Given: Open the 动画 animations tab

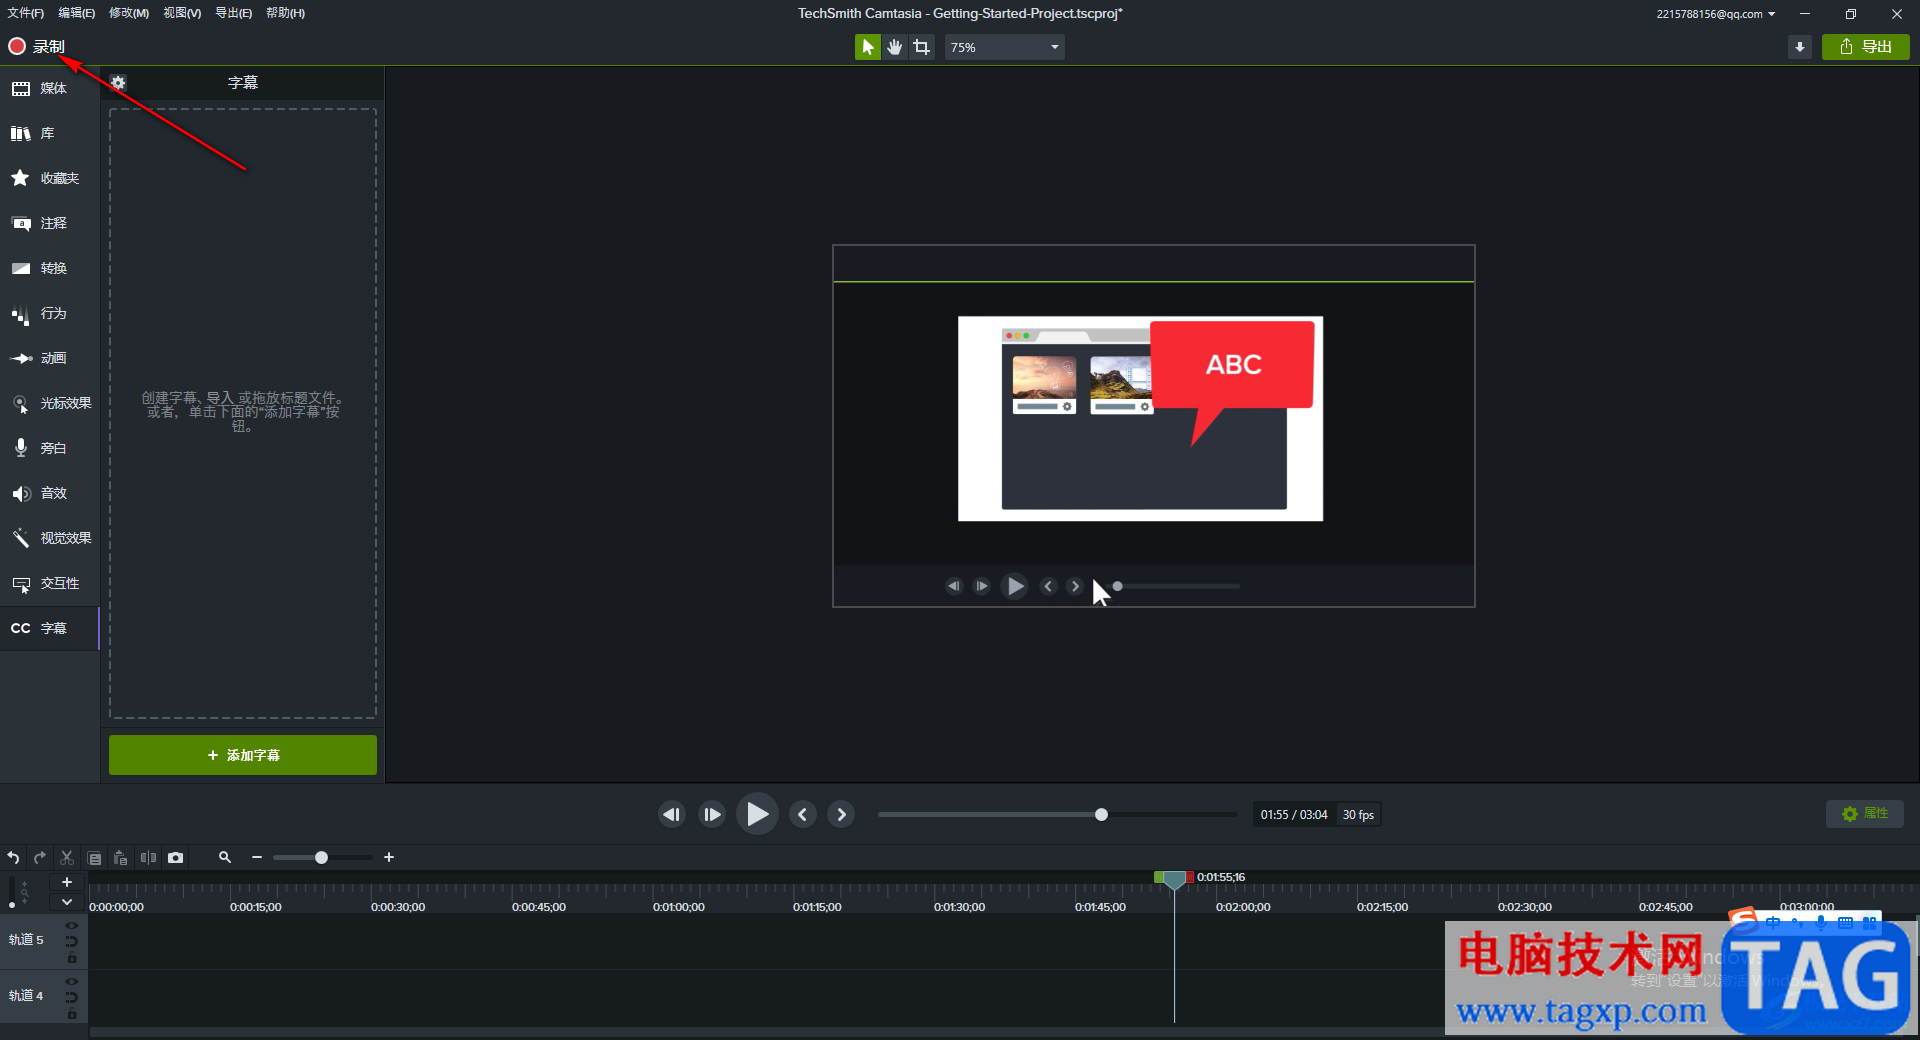Looking at the screenshot, I should pyautogui.click(x=50, y=359).
